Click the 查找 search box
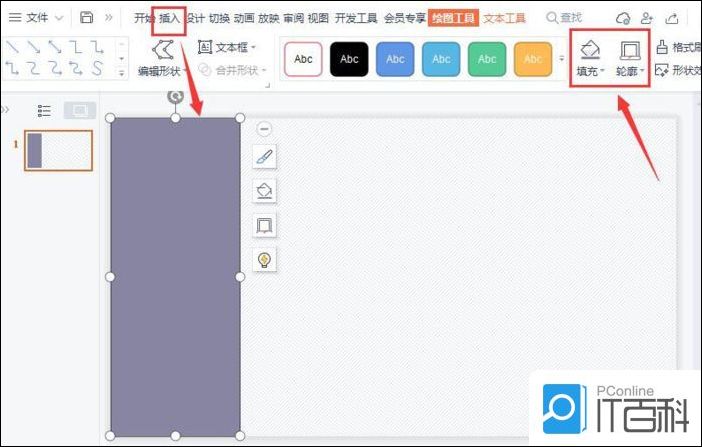The height and width of the screenshot is (447, 702). coord(564,18)
